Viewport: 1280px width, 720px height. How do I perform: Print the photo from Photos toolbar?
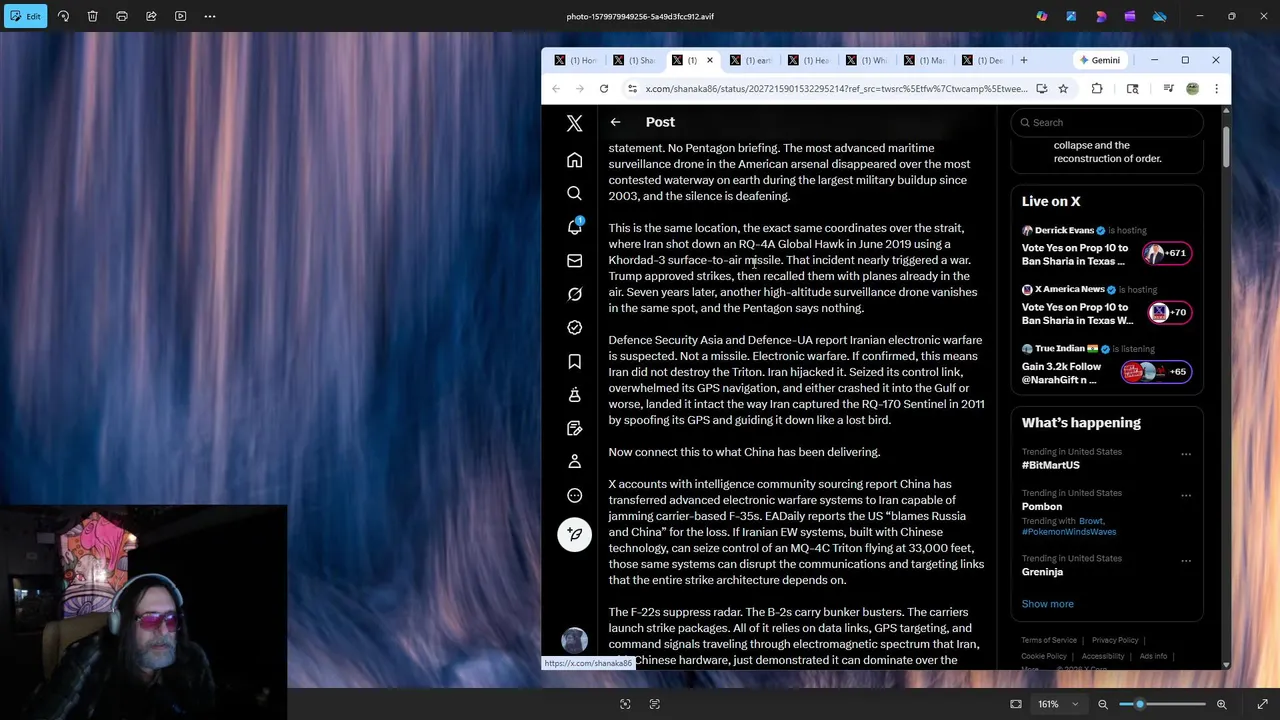tap(122, 16)
